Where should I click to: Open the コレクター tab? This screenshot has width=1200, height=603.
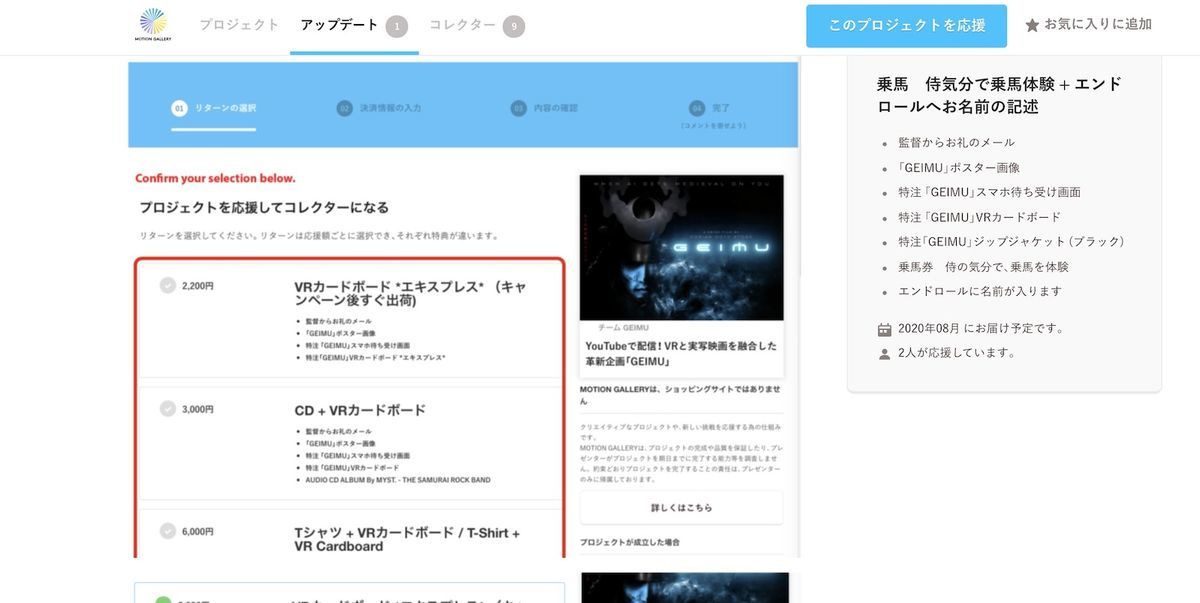462,25
